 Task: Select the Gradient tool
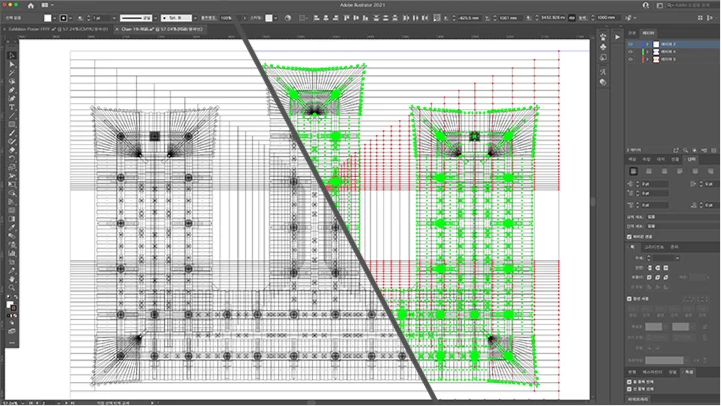(x=12, y=219)
